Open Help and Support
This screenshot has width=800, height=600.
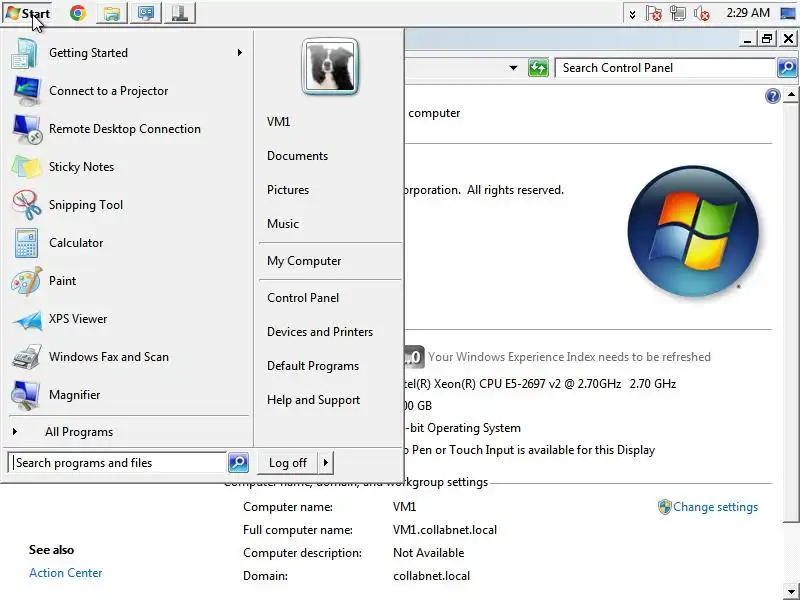tap(313, 400)
